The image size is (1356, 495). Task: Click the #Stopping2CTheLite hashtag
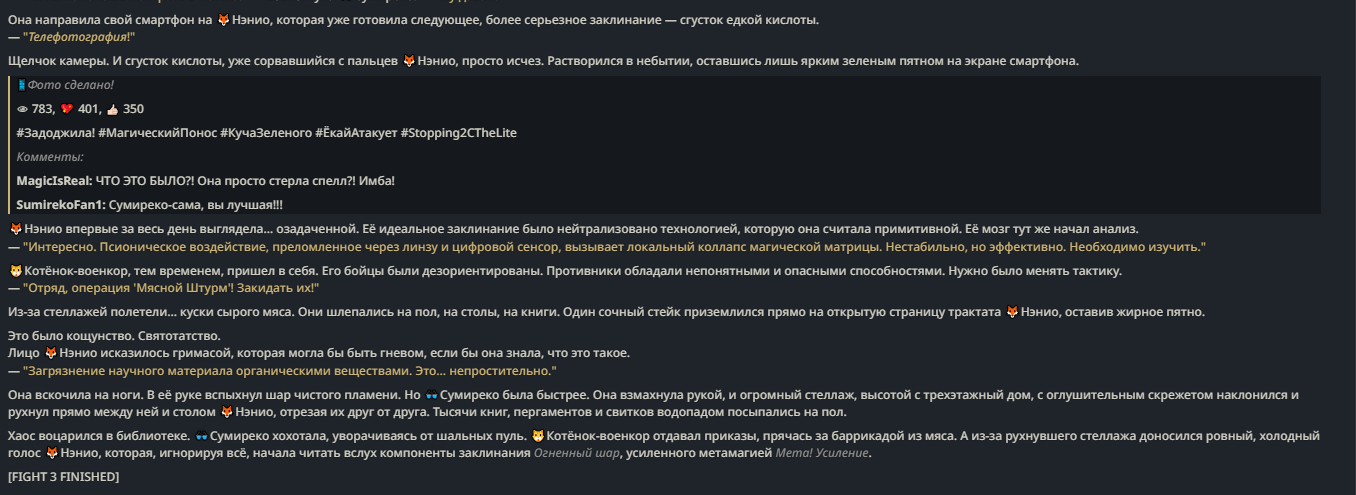pyautogui.click(x=458, y=133)
